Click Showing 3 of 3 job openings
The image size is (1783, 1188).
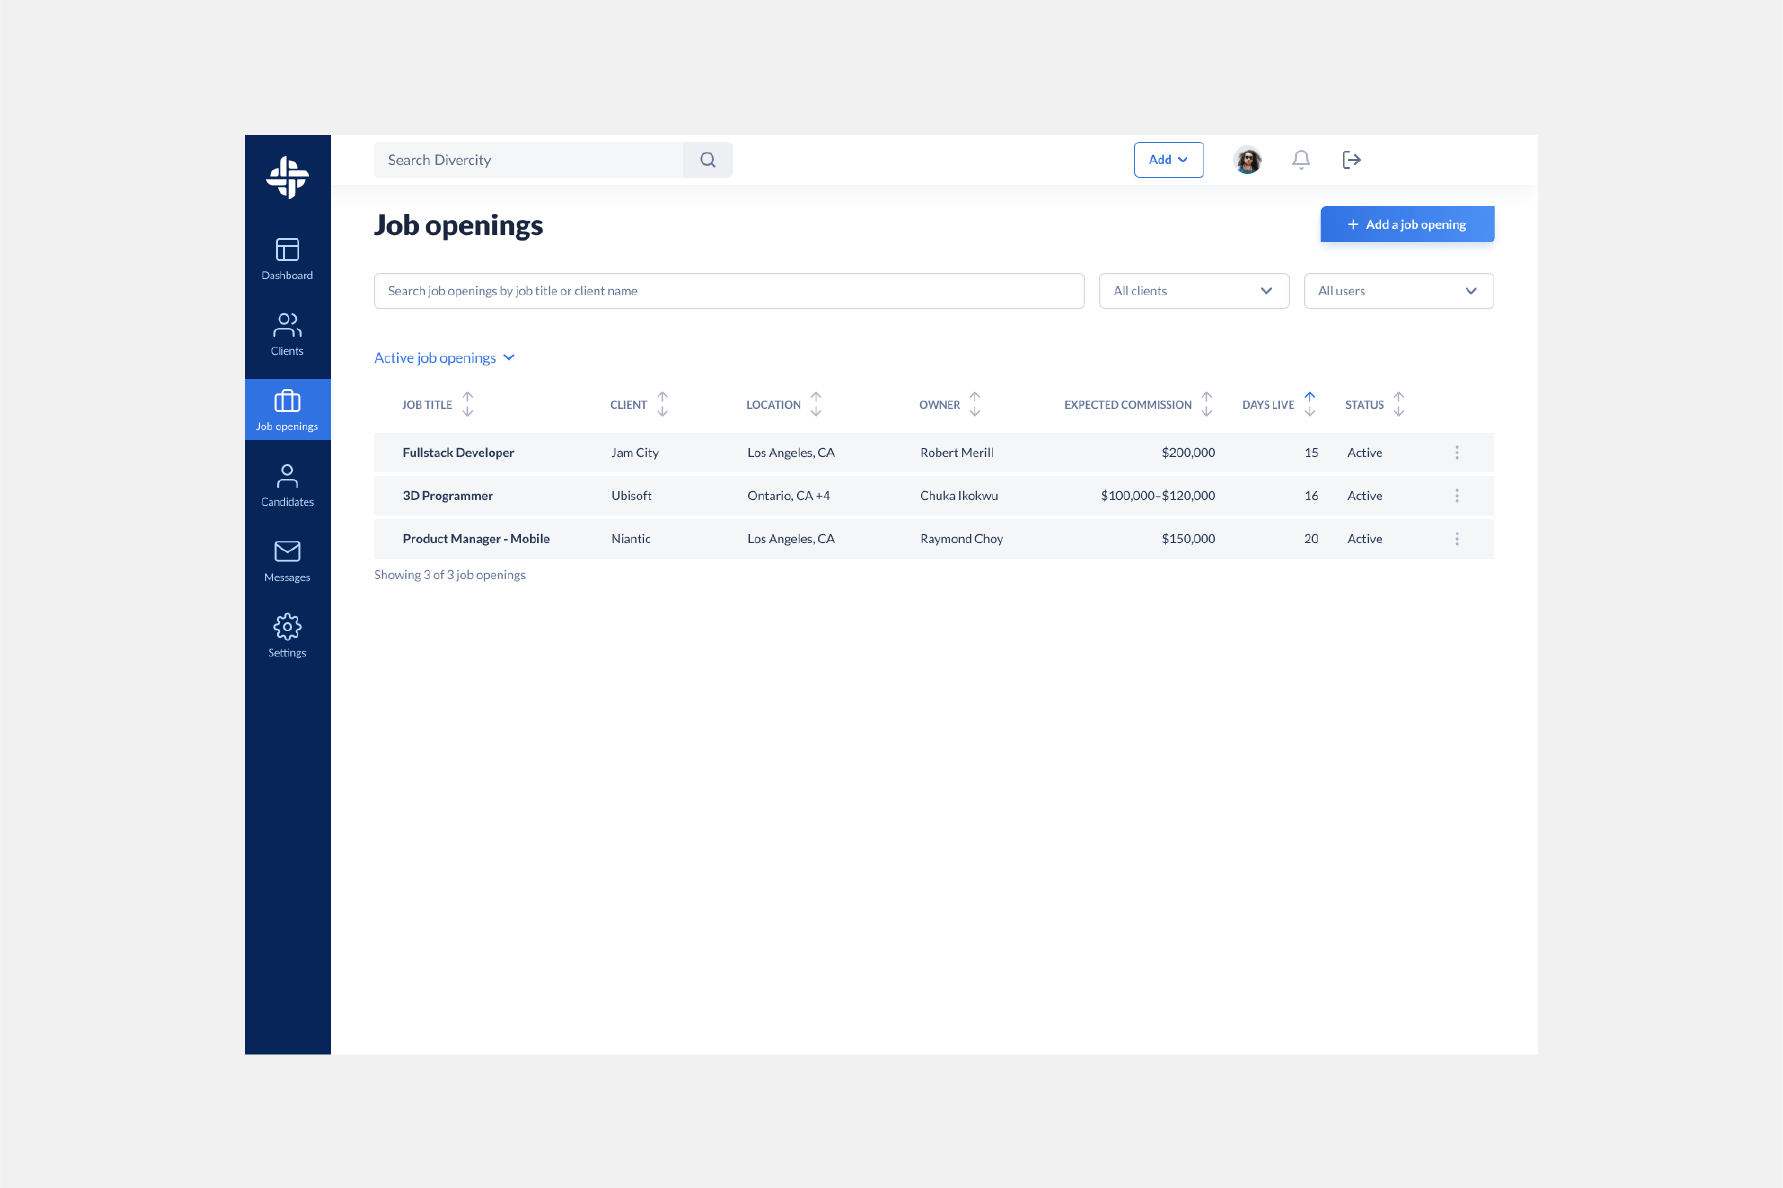(x=450, y=575)
